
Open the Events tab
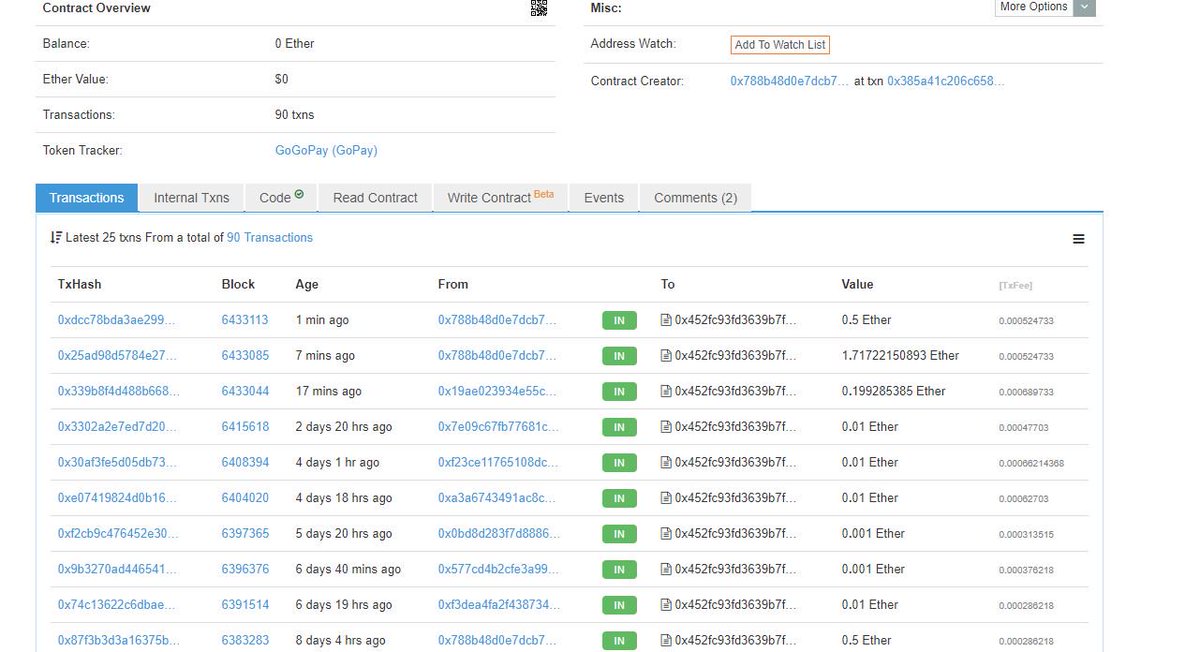pyautogui.click(x=604, y=198)
